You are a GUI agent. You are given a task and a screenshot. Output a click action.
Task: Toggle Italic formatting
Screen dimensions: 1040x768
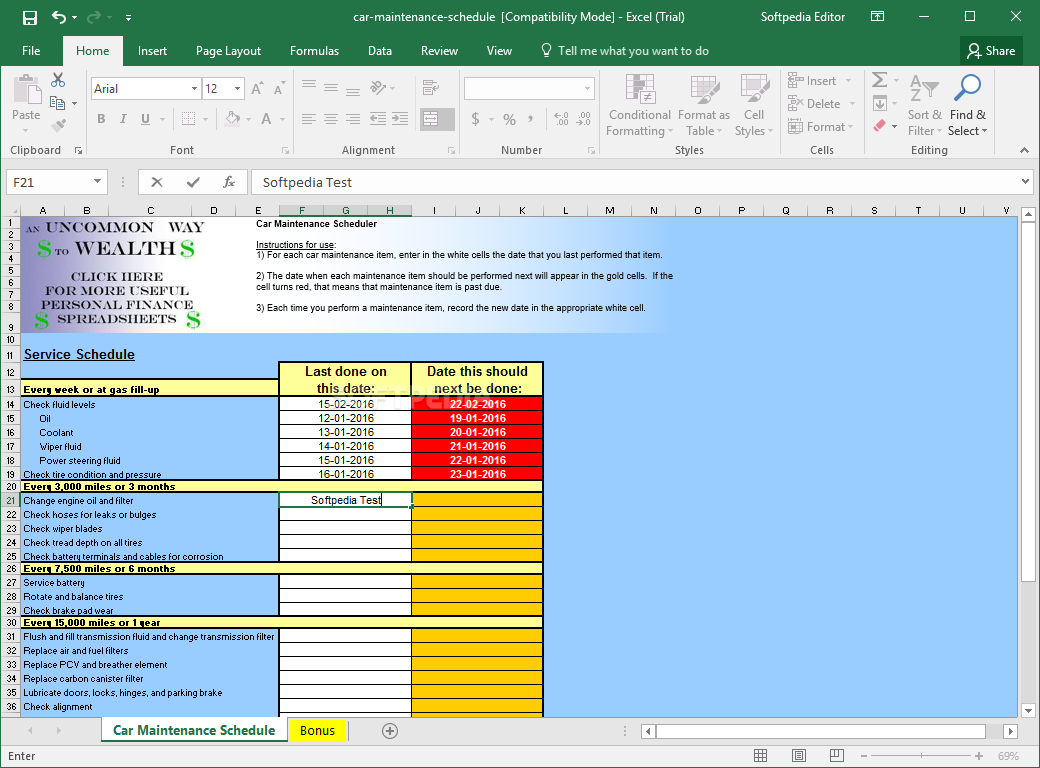click(124, 119)
